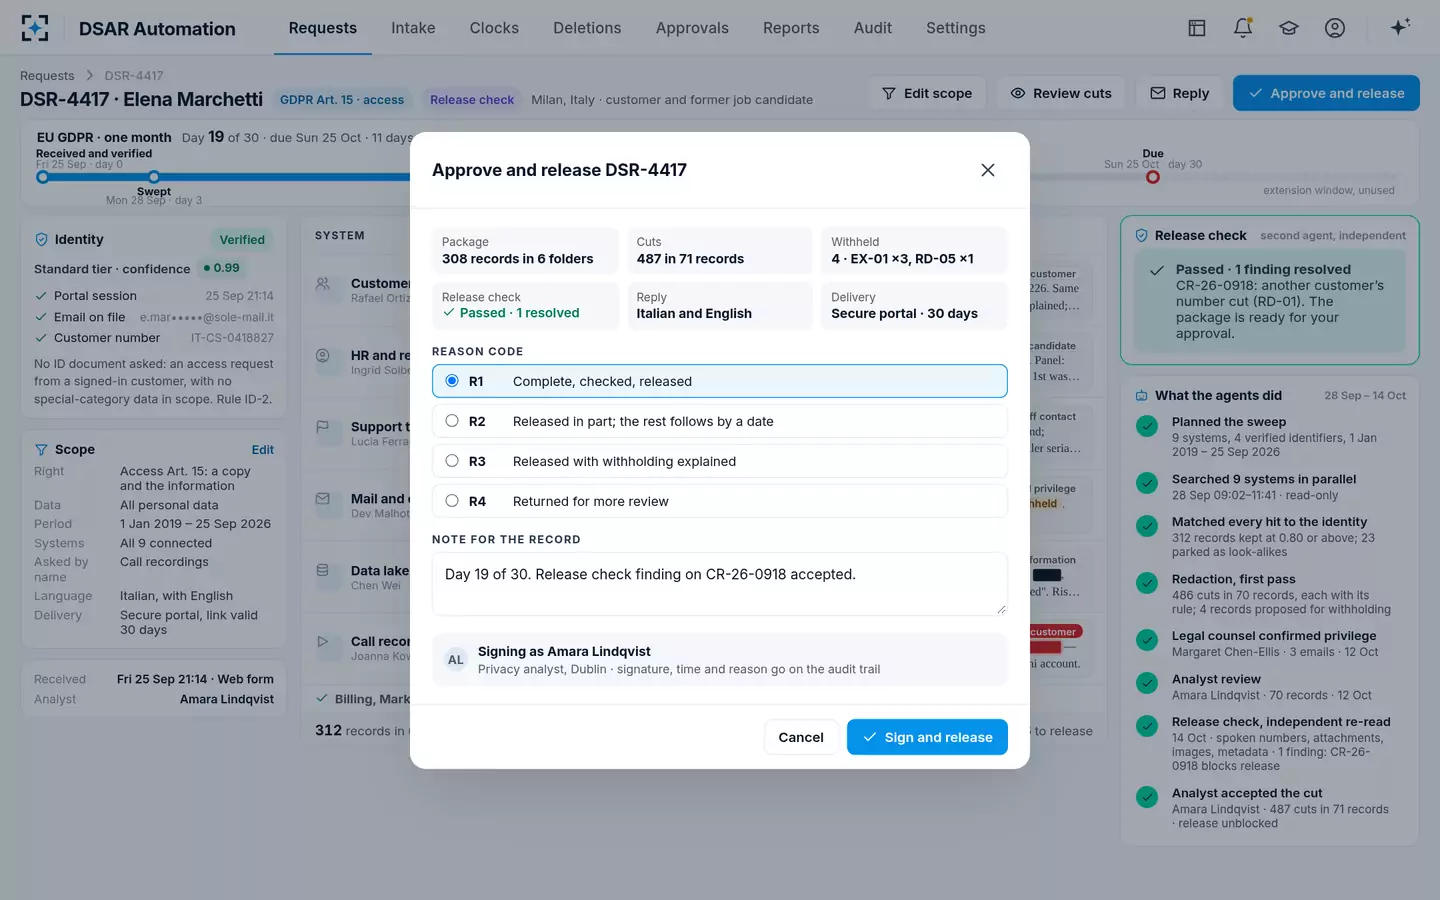Click the Support system row flag icon
The width and height of the screenshot is (1440, 900).
click(x=323, y=427)
